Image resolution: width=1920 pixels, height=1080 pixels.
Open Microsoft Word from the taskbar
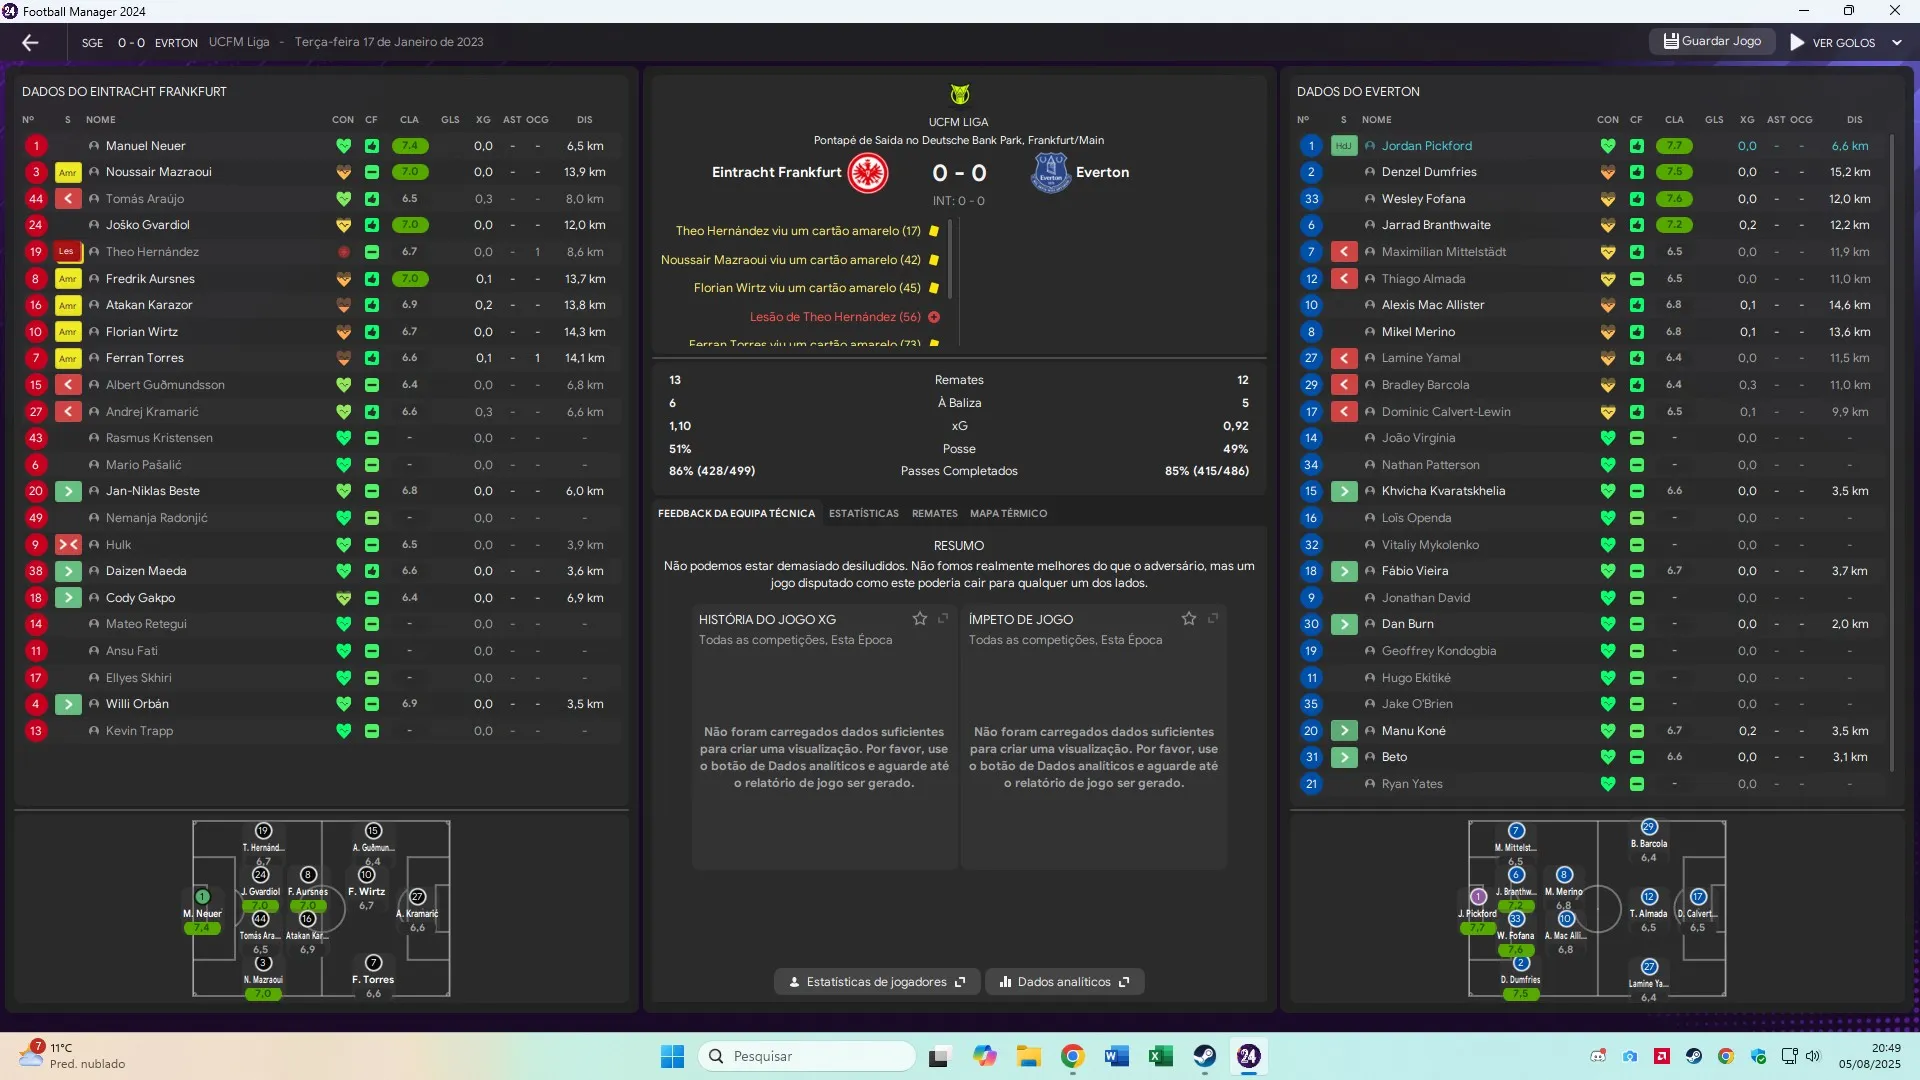pos(1116,1056)
